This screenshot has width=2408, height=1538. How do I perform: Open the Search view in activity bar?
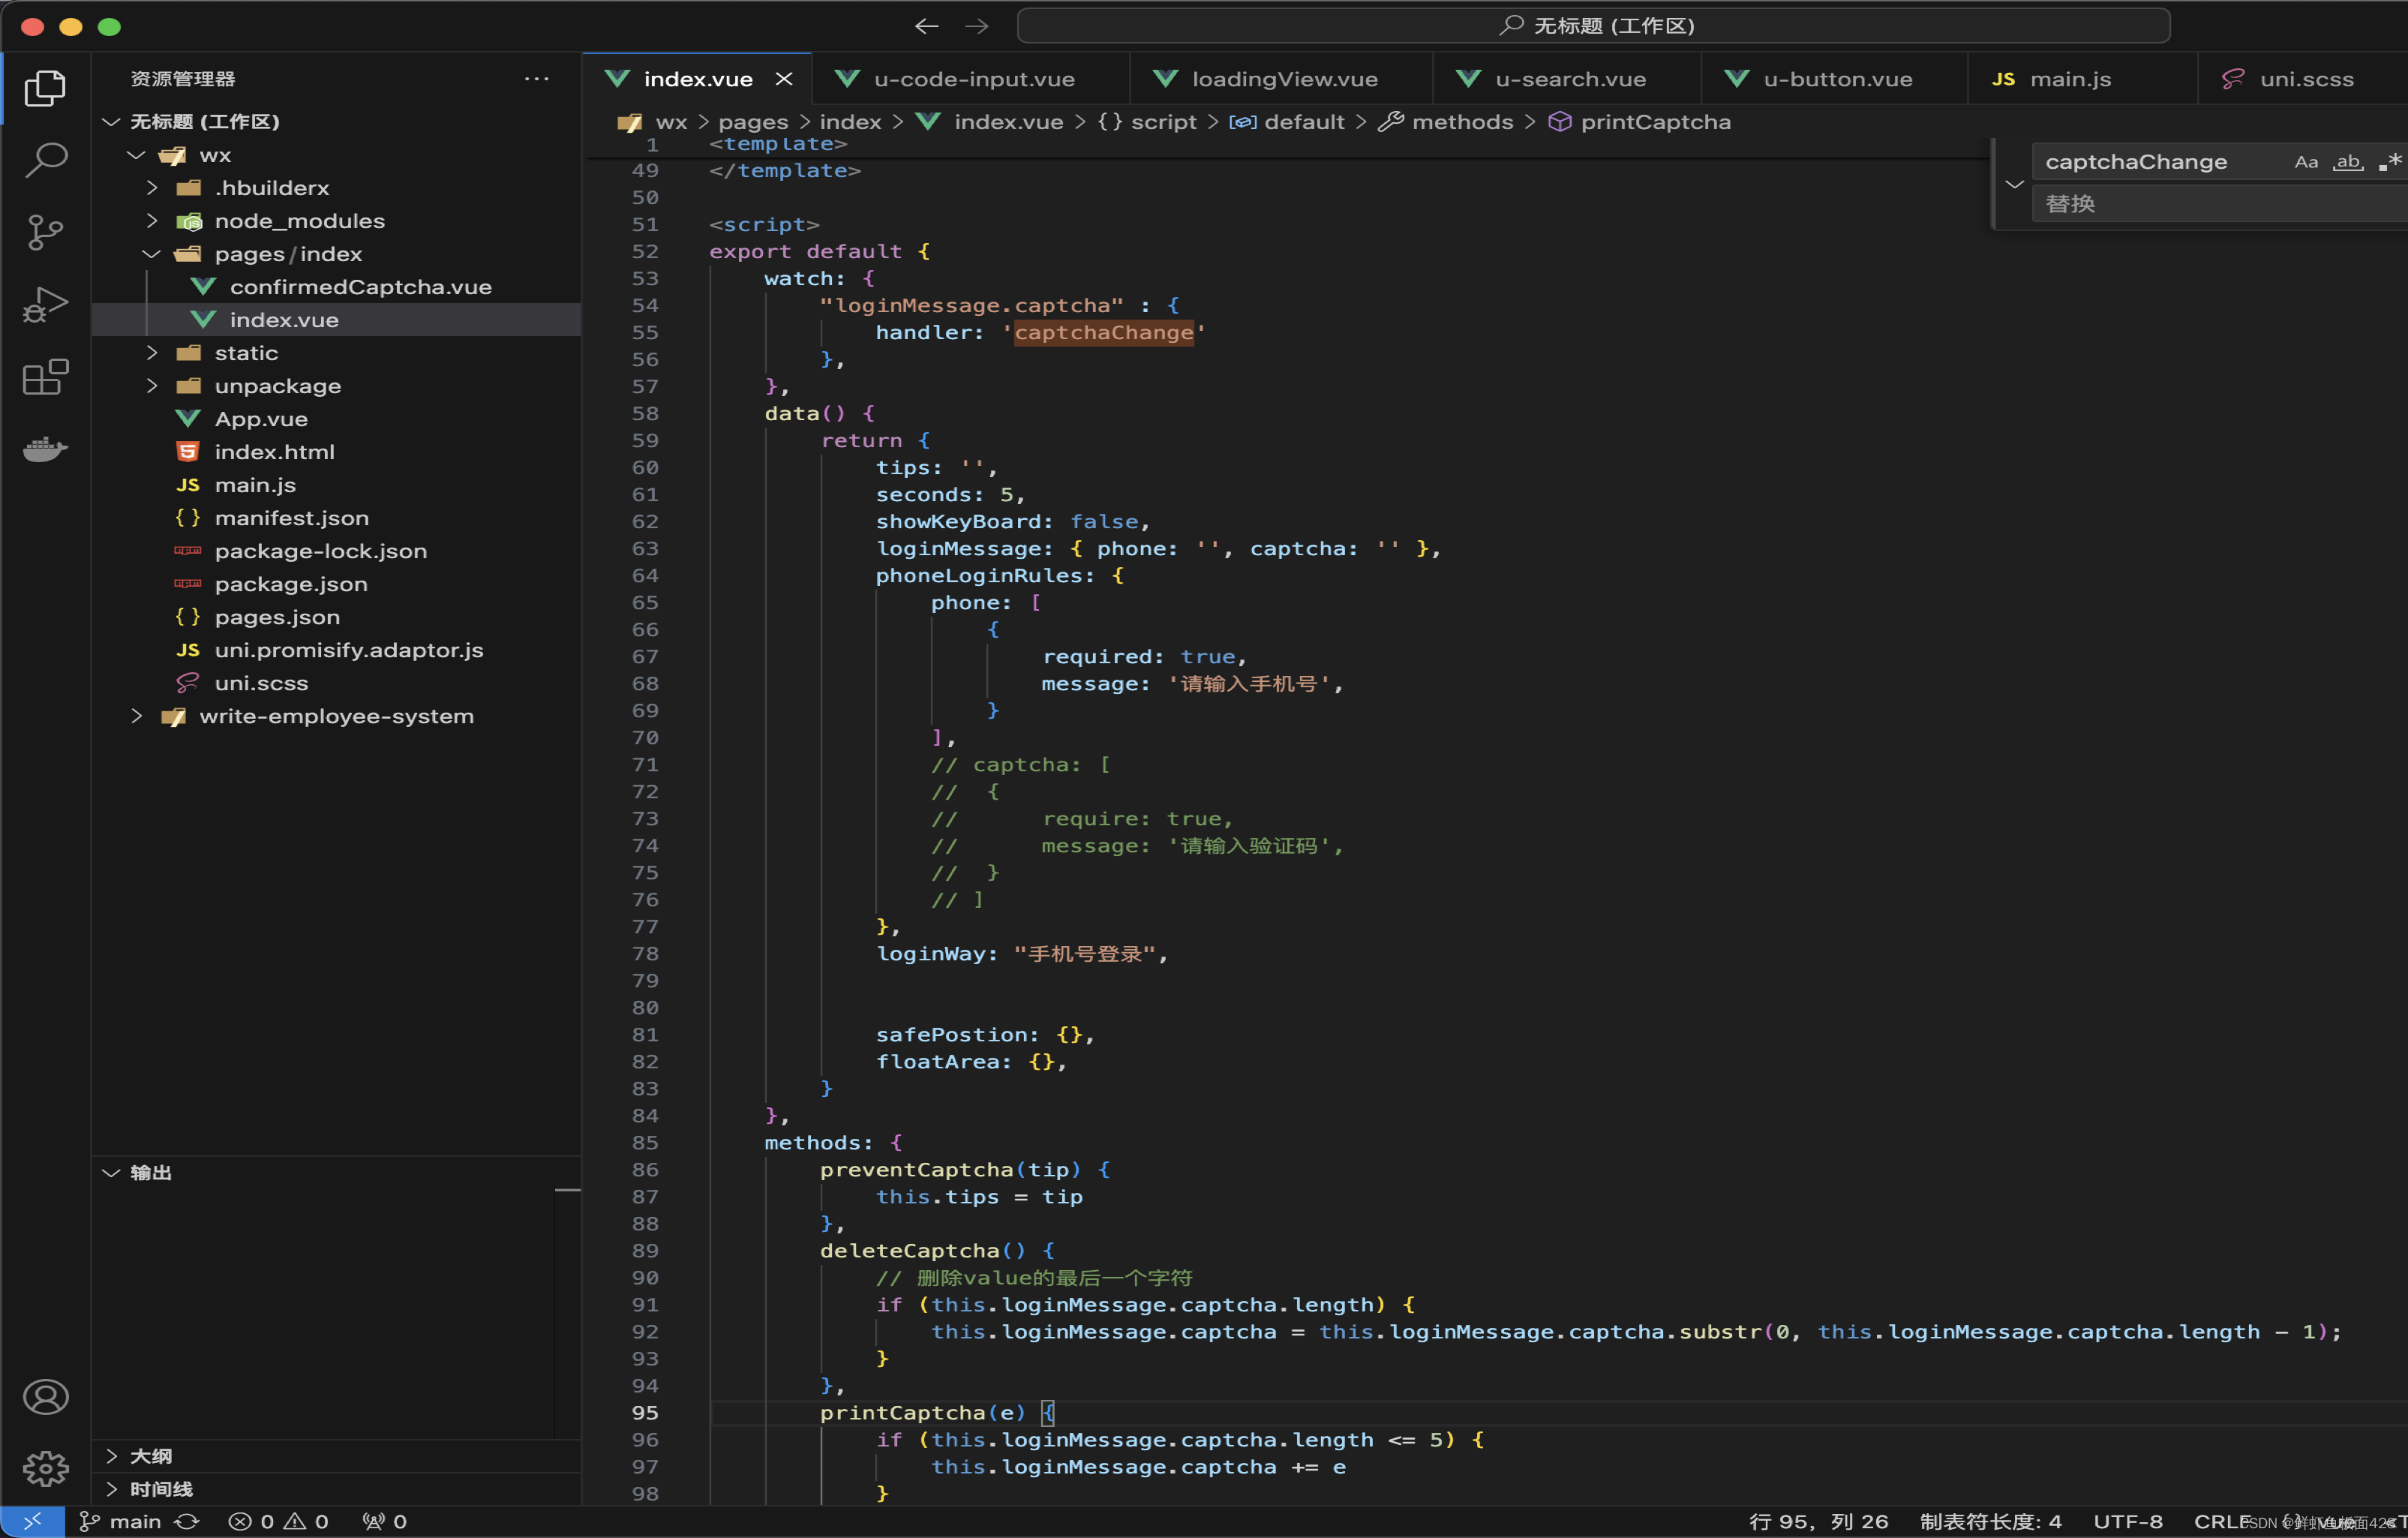(x=45, y=160)
